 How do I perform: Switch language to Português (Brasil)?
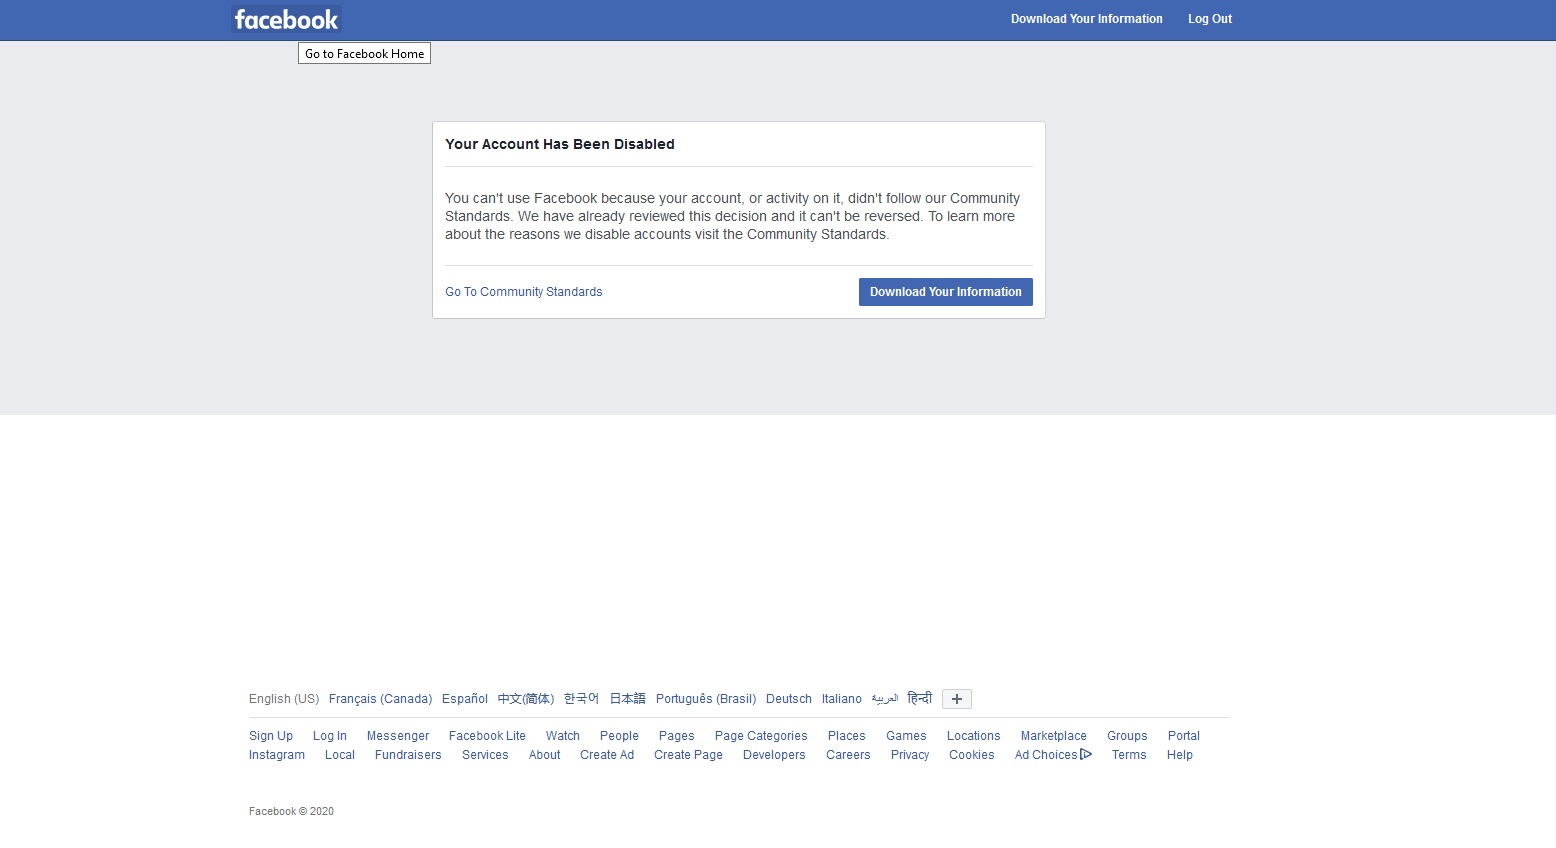(706, 699)
